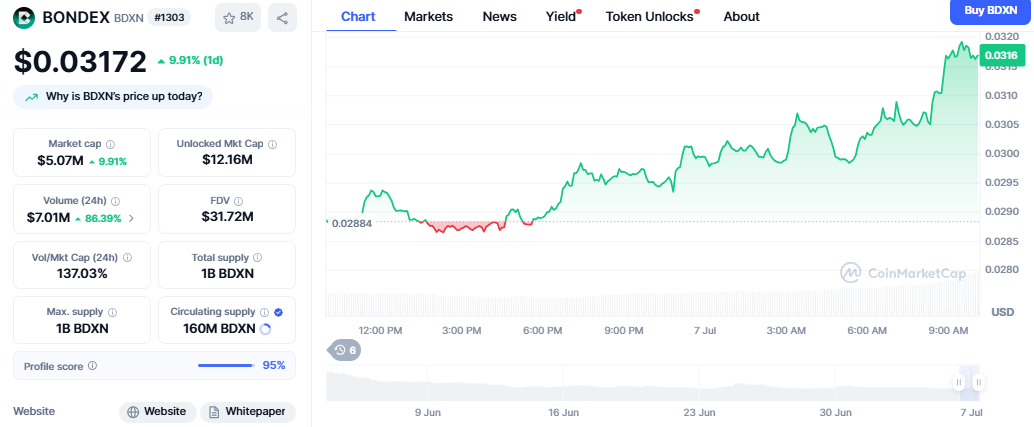Screen dimensions: 1034x427
Task: Show info tooltip for Profile score
Action: click(x=92, y=365)
